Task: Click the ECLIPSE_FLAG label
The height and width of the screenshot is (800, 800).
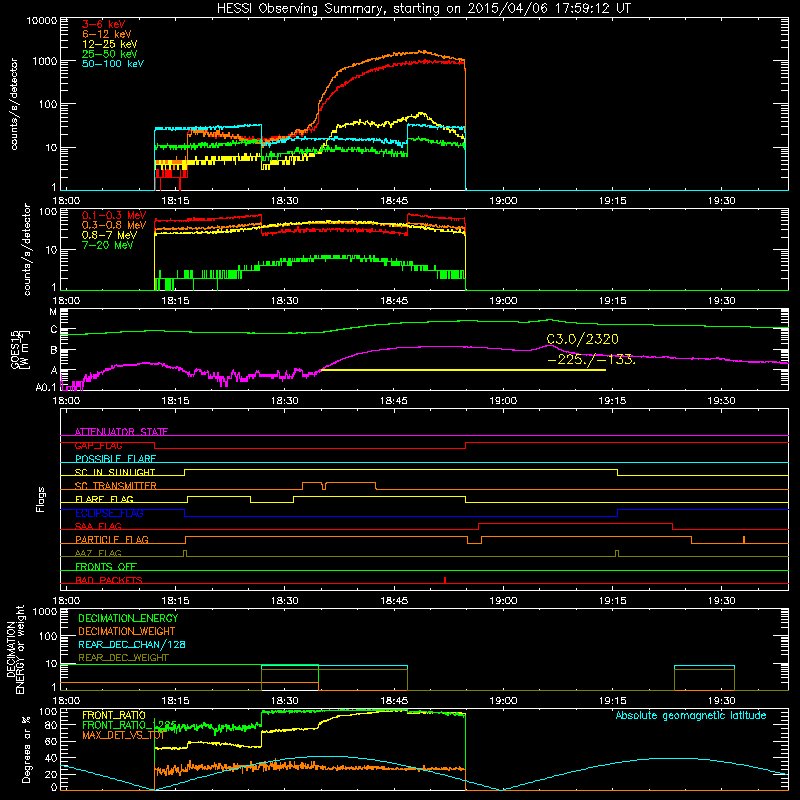Action: tap(109, 513)
